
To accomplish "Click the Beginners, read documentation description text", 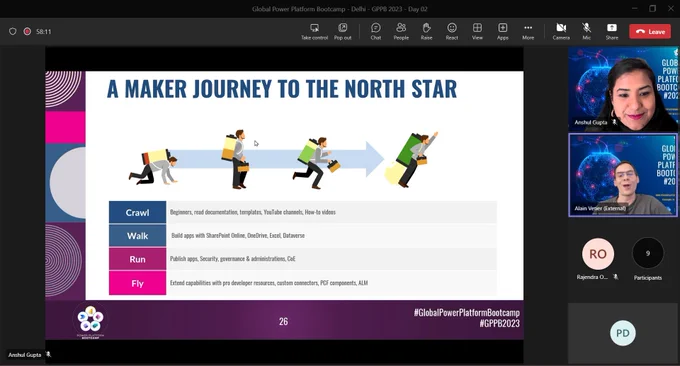I will (x=253, y=212).
